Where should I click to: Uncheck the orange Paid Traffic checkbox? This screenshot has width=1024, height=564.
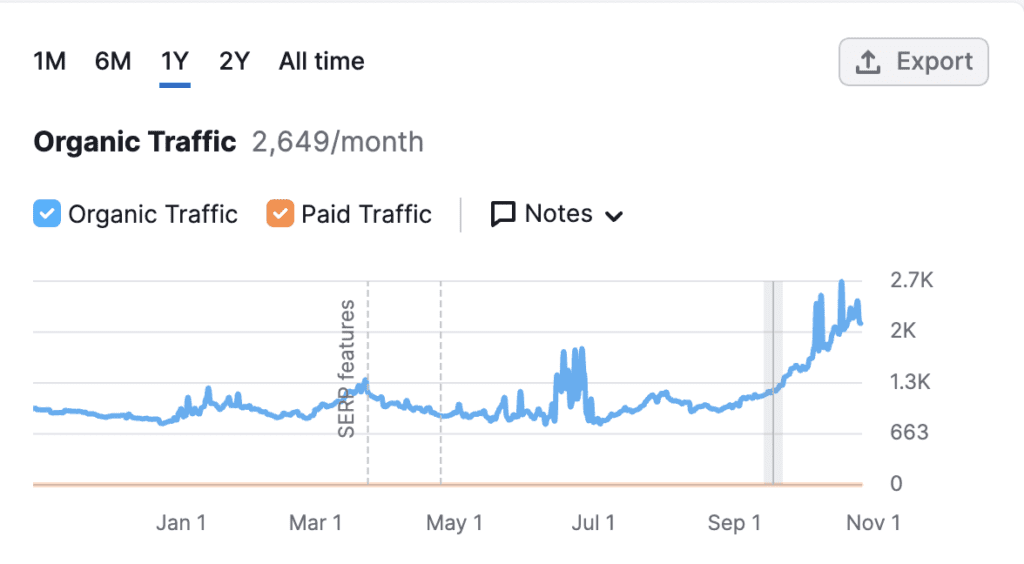point(280,214)
